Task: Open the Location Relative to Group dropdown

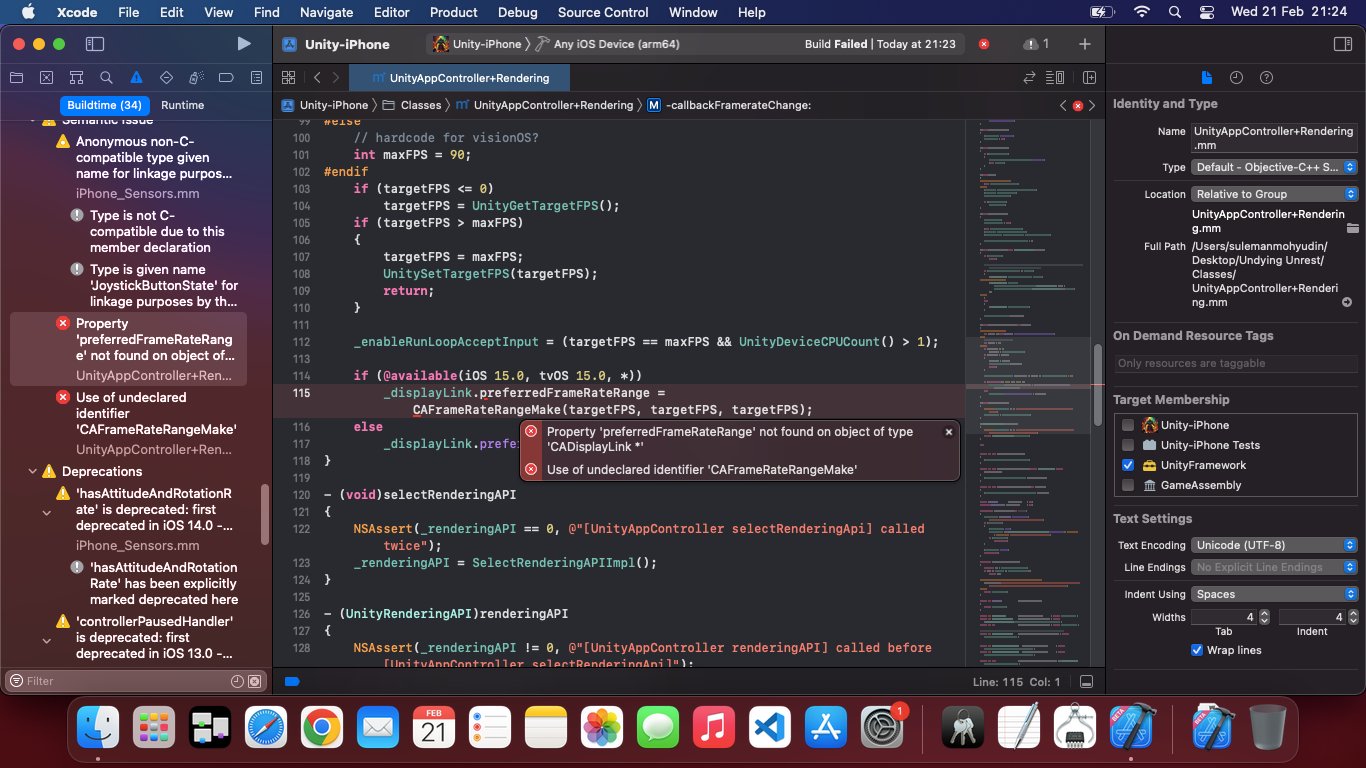Action: 1274,194
